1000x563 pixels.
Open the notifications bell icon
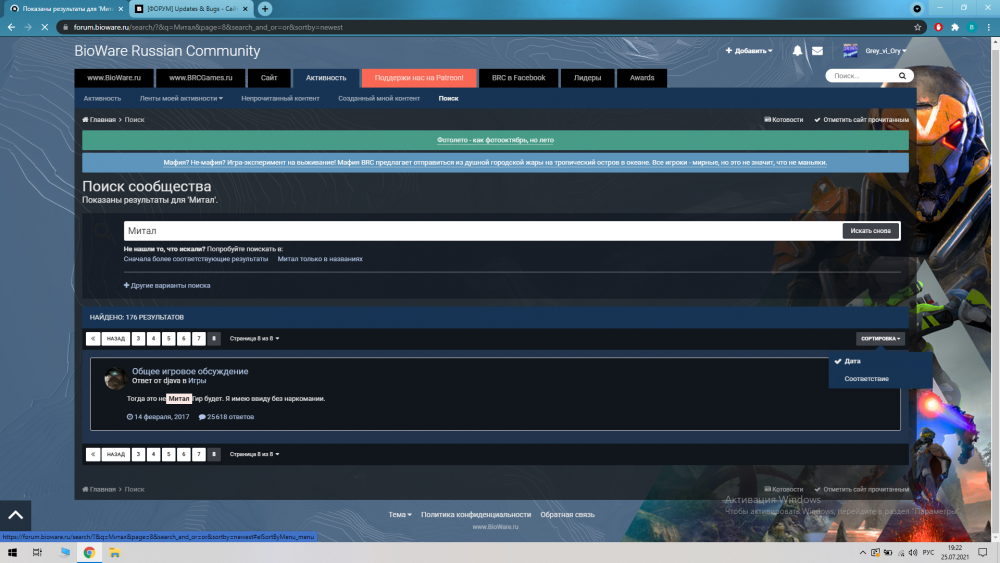(x=797, y=51)
